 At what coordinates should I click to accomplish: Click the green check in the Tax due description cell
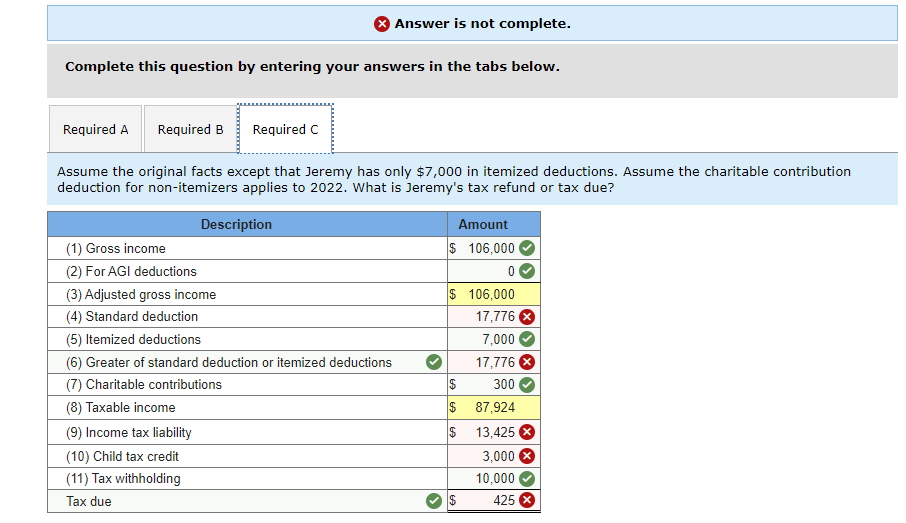pyautogui.click(x=434, y=501)
